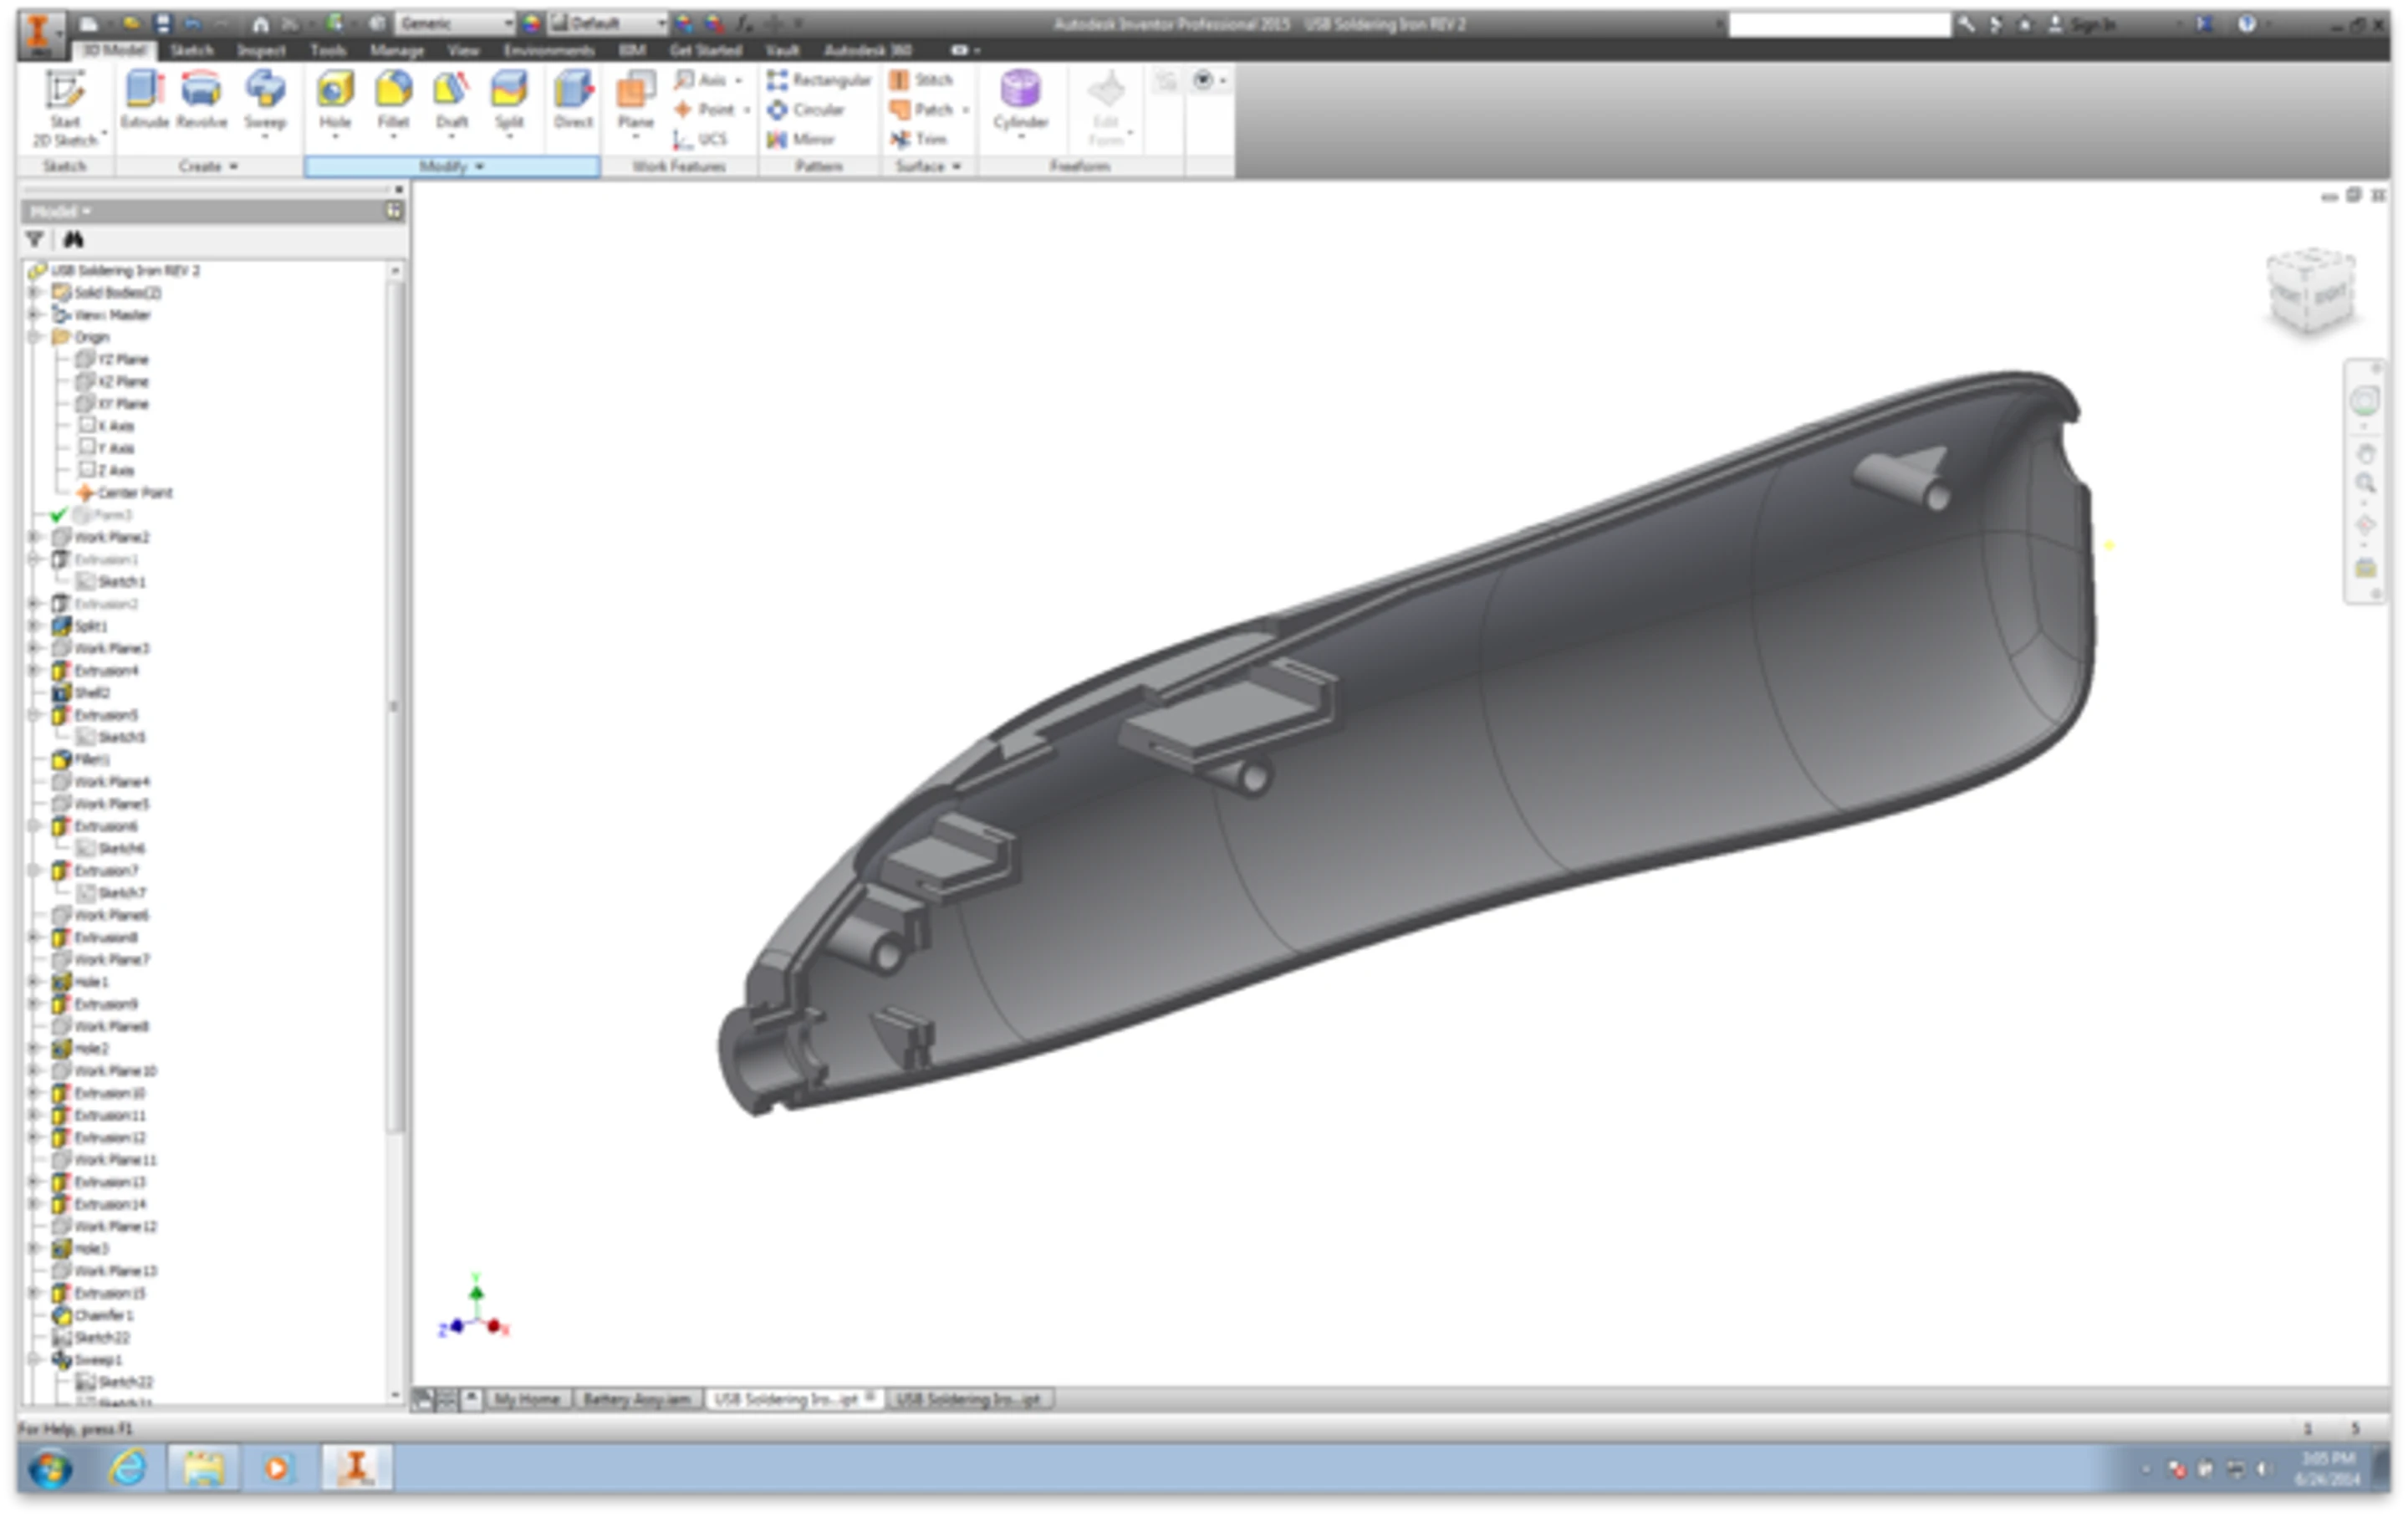
Task: Click the Home icon in quick access toolbar
Action: point(260,23)
